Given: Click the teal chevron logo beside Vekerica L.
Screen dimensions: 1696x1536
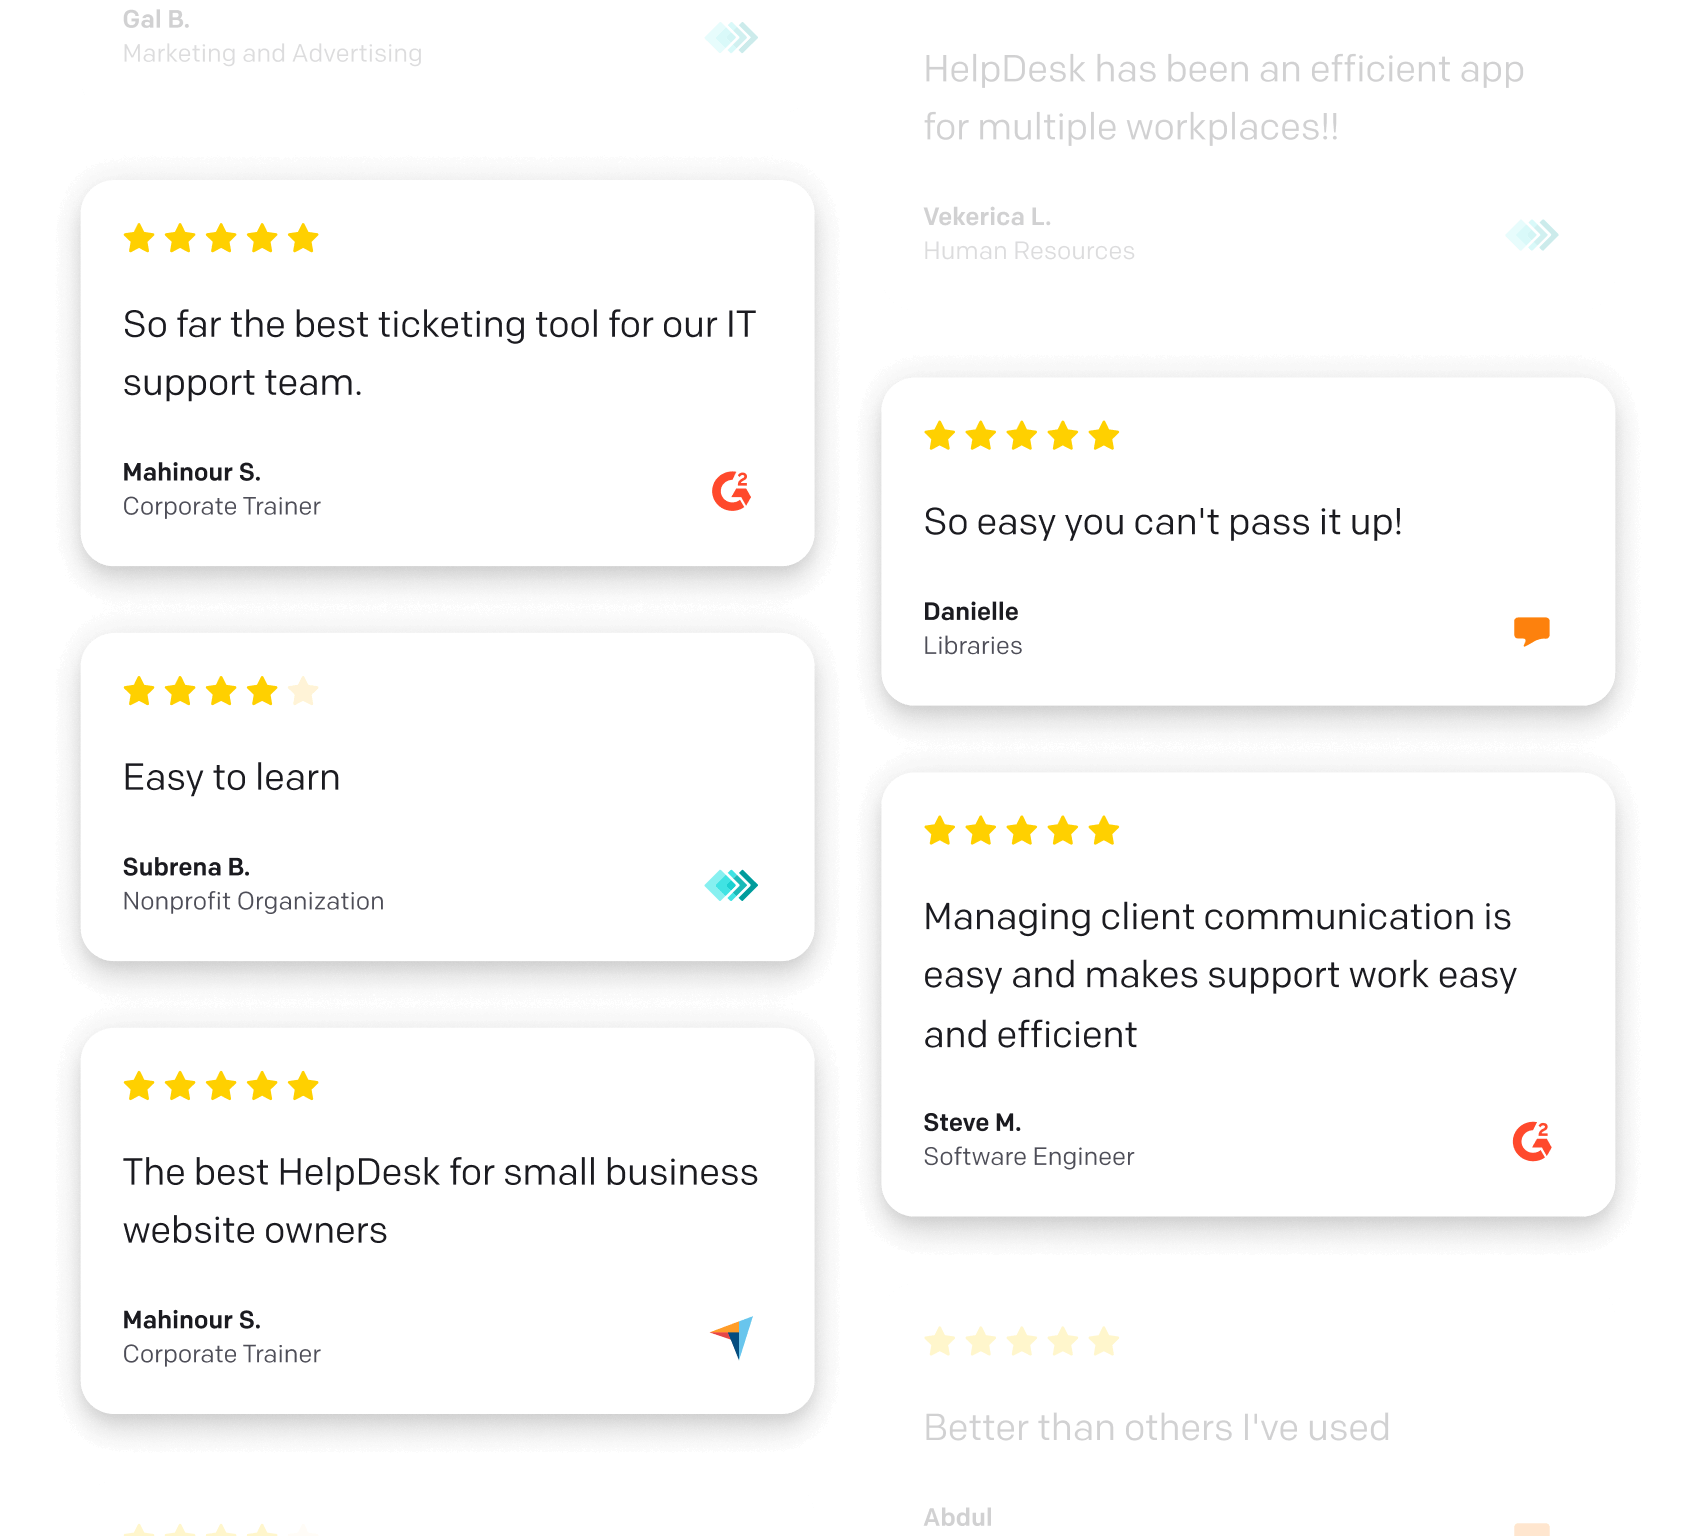Looking at the screenshot, I should tap(1531, 235).
